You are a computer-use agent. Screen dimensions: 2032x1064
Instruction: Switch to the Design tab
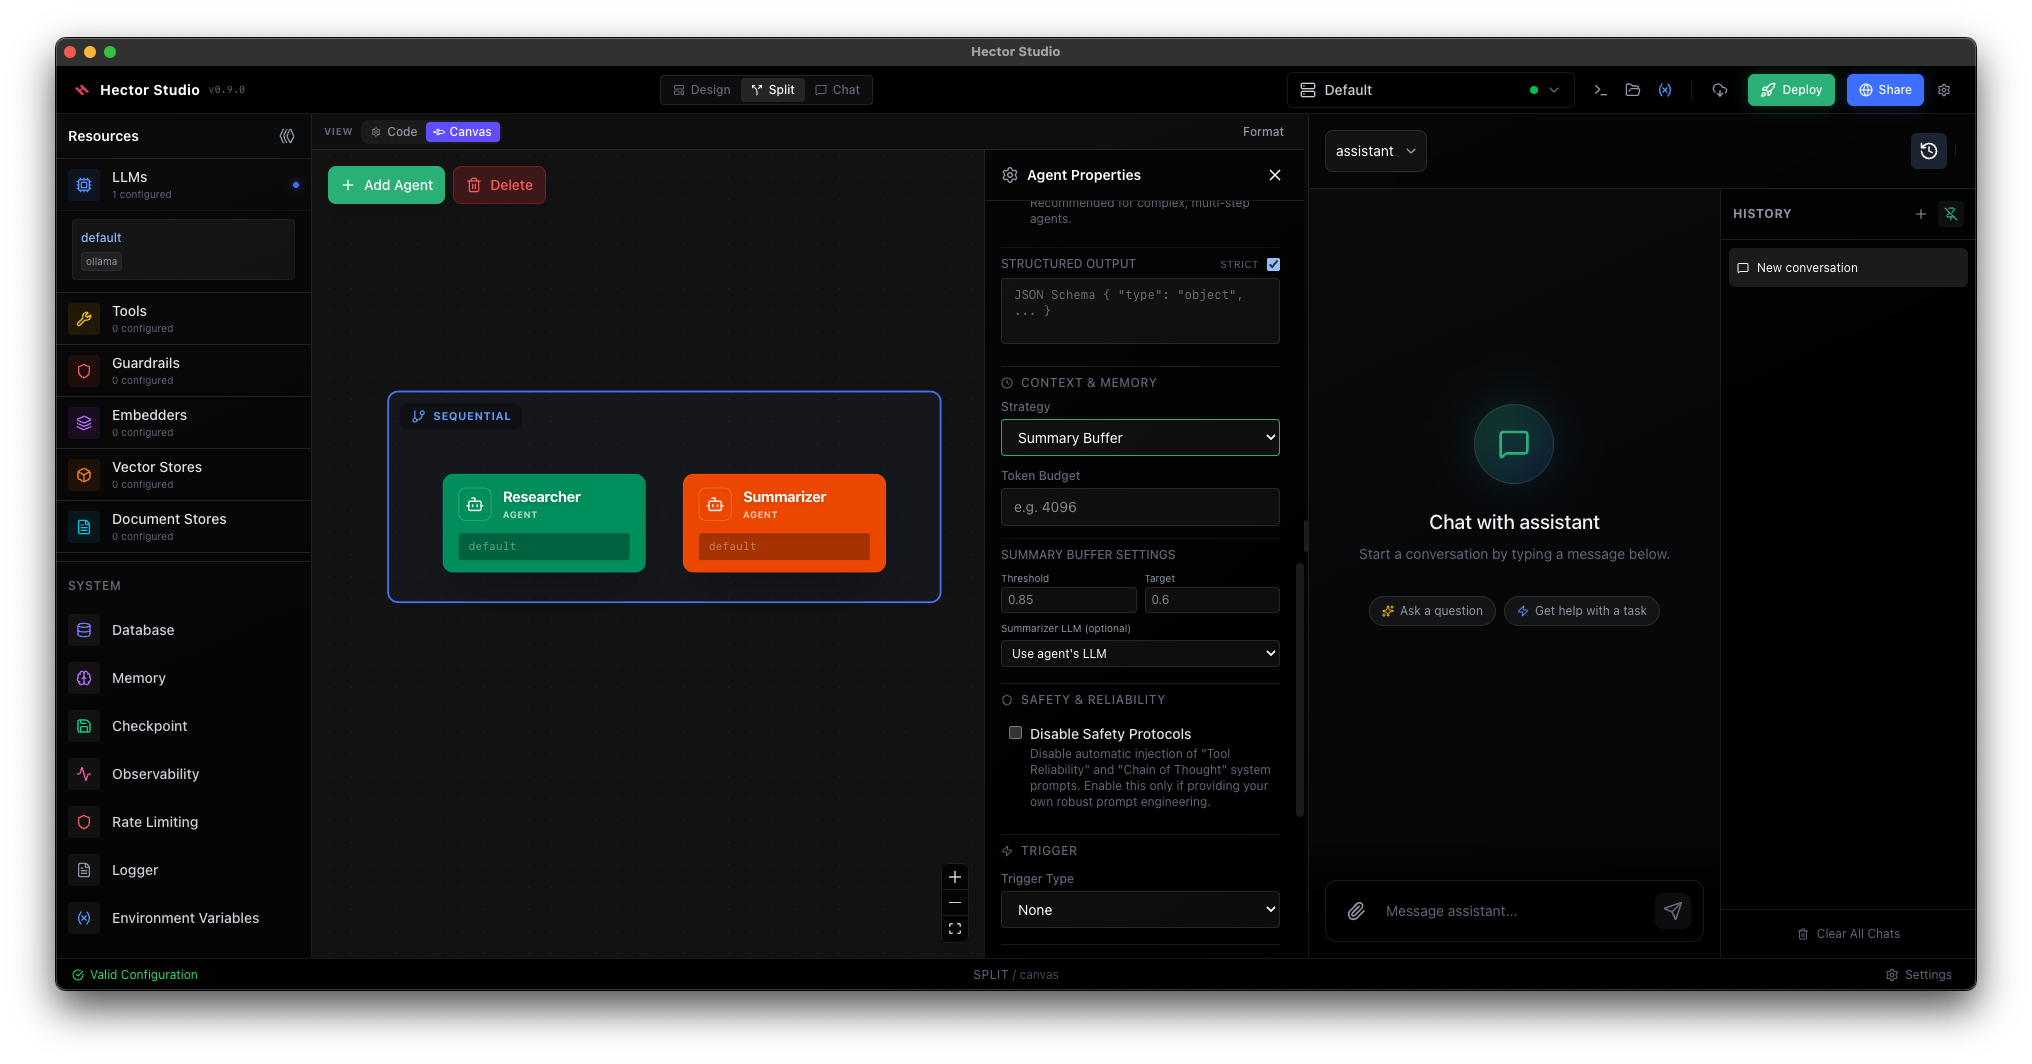tap(702, 90)
